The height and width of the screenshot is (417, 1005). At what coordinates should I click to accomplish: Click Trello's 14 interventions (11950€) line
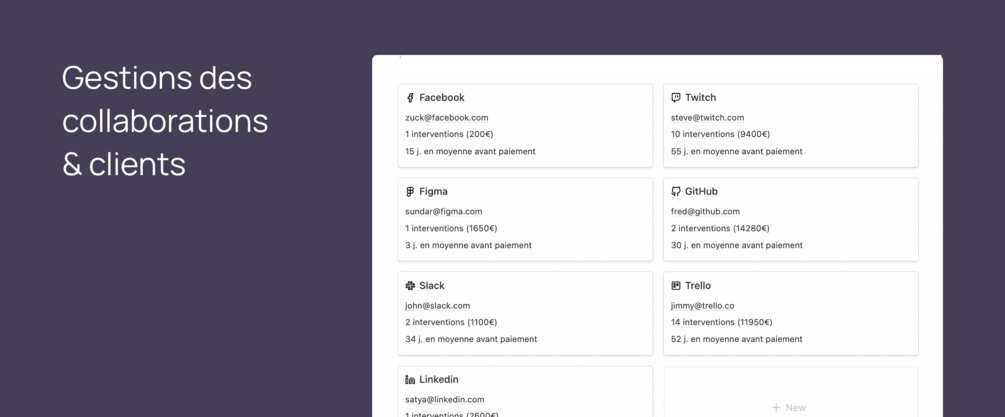tap(721, 323)
